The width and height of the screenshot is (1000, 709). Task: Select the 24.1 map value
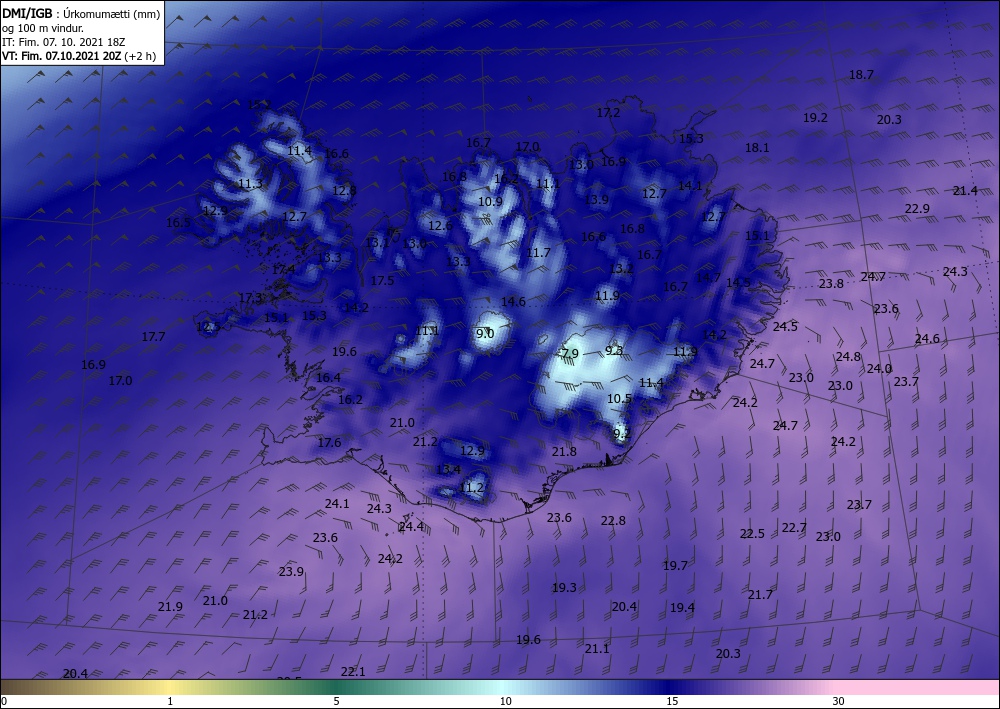point(337,504)
